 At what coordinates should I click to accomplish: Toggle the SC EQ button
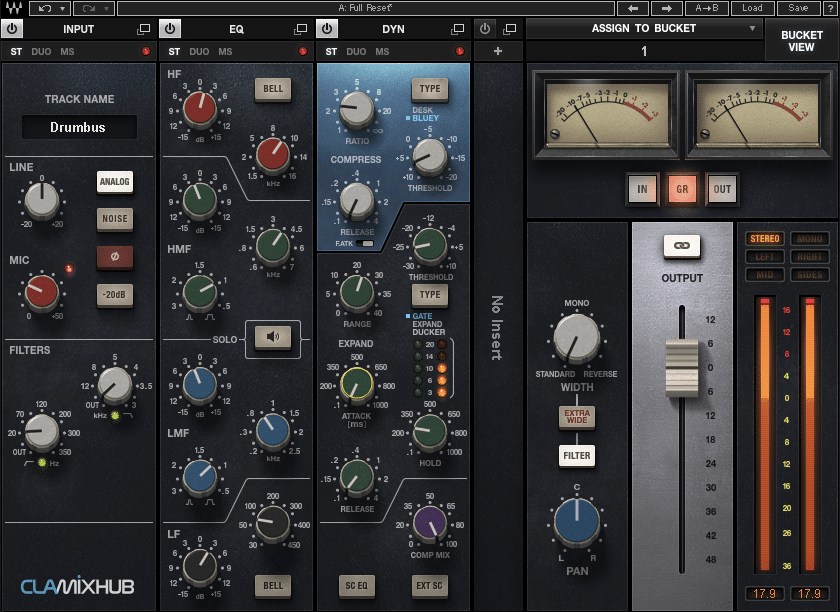point(357,586)
